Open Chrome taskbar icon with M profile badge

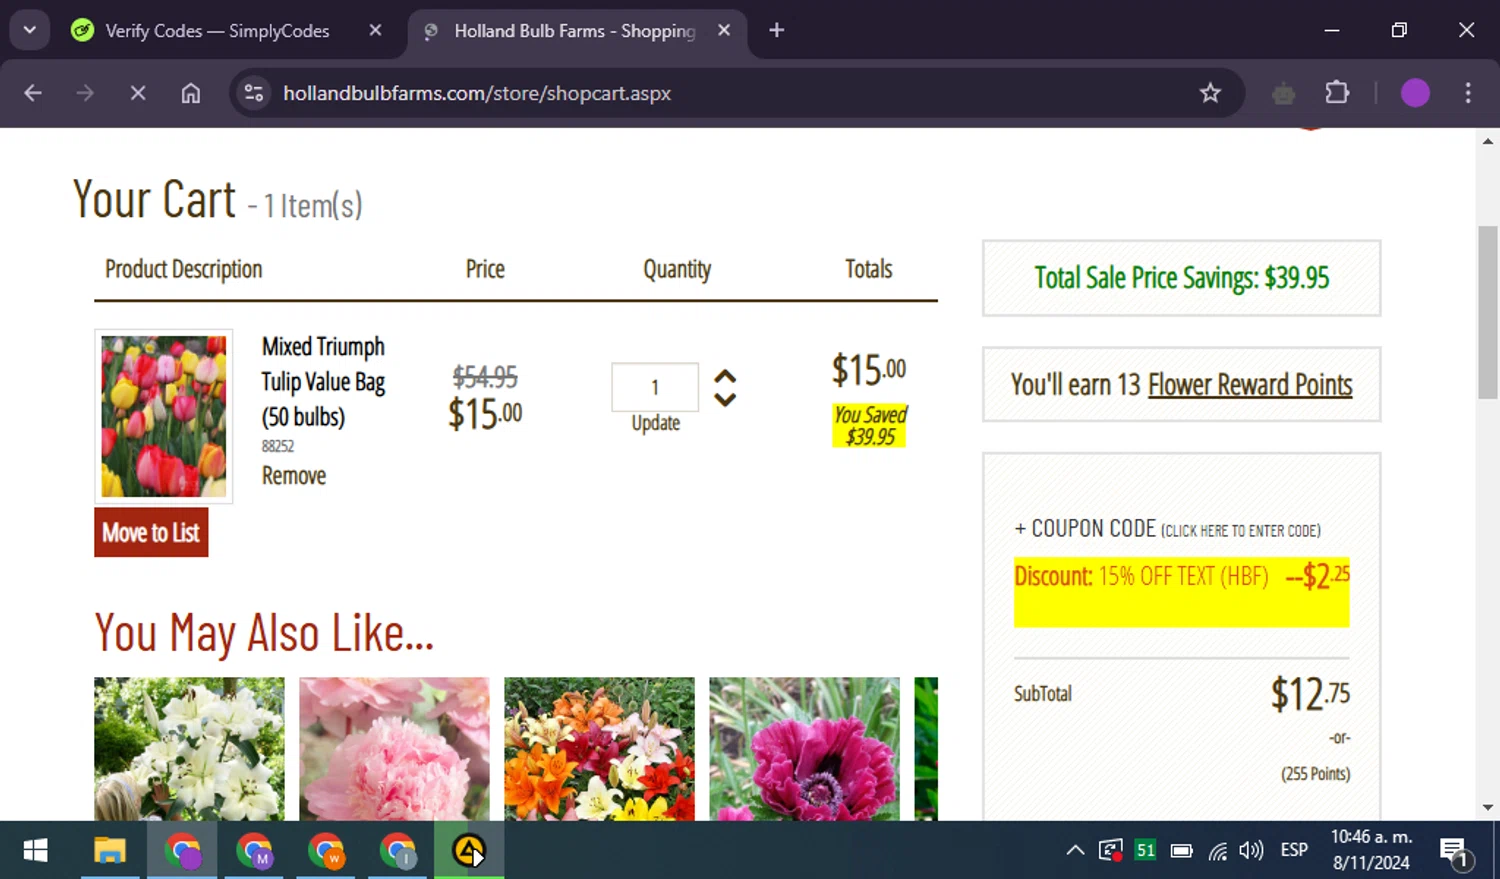point(254,851)
